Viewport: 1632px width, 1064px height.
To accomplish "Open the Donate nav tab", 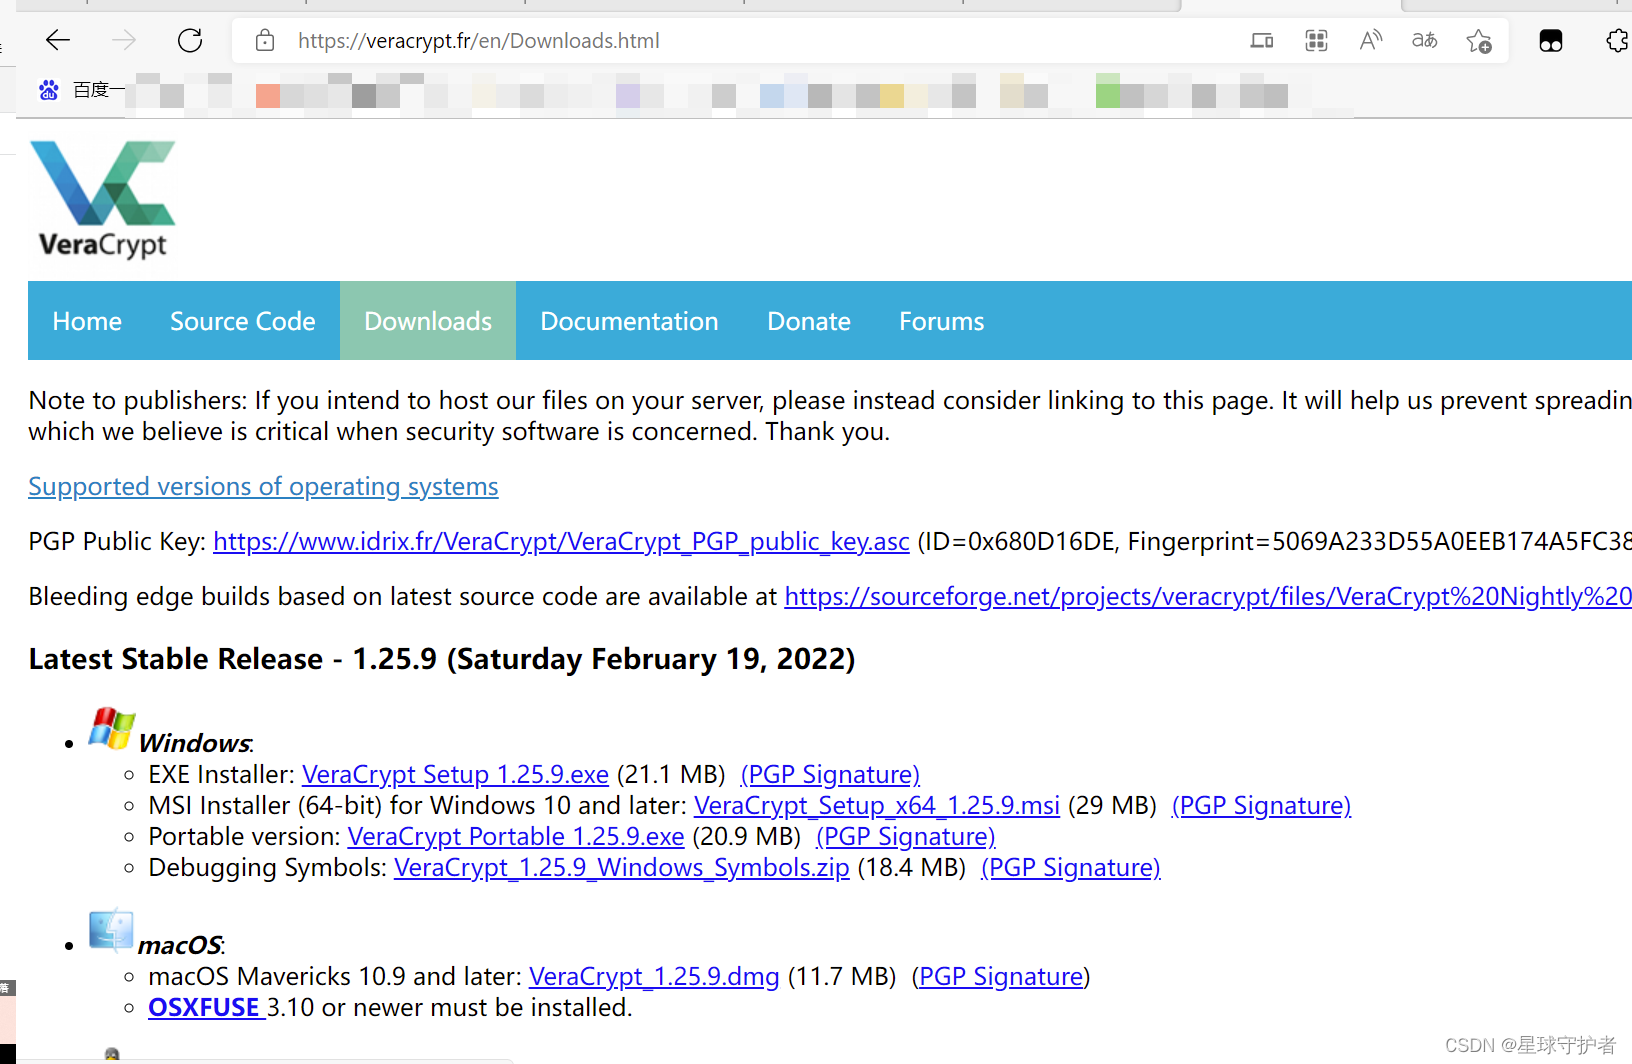I will tap(809, 321).
